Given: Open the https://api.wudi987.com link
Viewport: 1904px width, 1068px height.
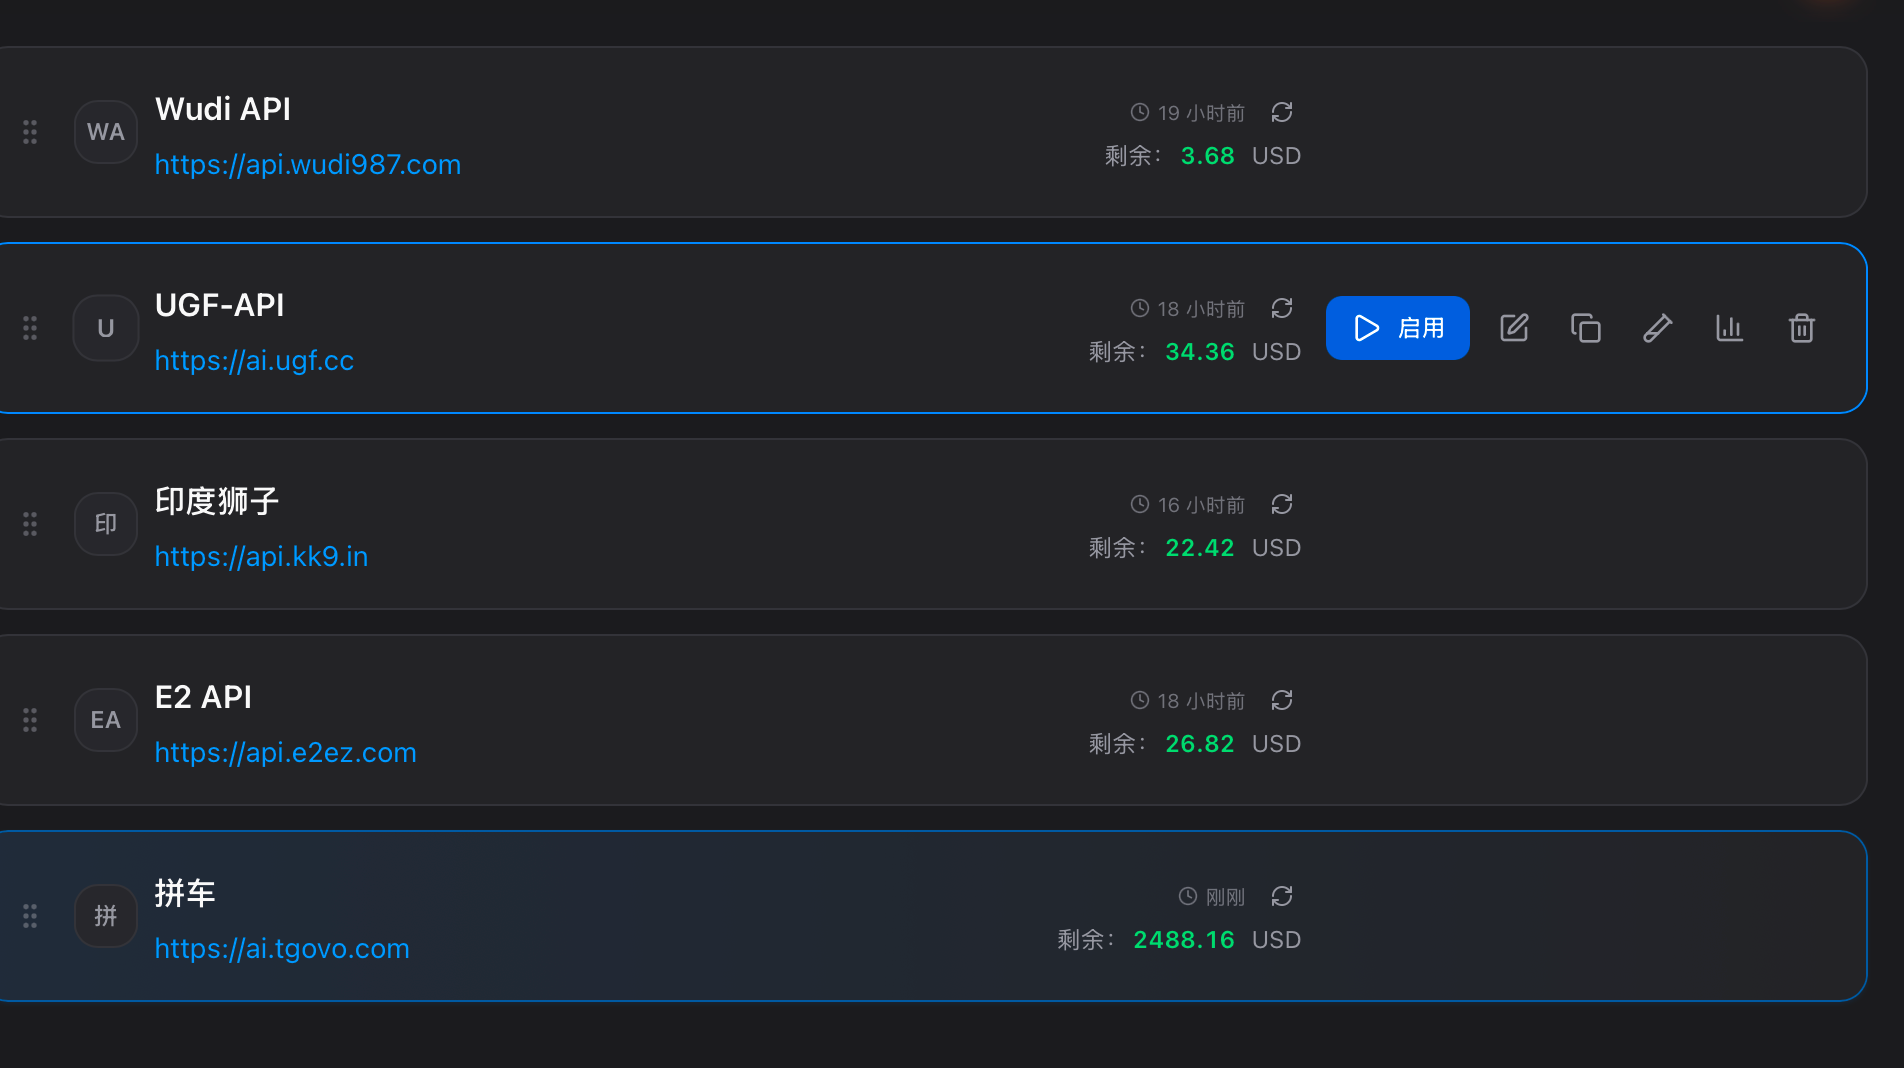Looking at the screenshot, I should coord(308,164).
